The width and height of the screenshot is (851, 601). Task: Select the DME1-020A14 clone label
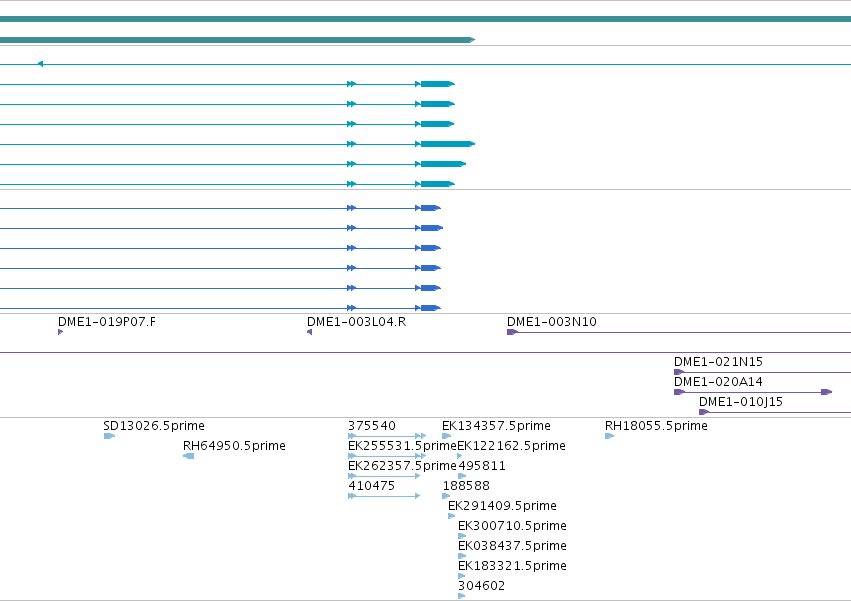[718, 382]
